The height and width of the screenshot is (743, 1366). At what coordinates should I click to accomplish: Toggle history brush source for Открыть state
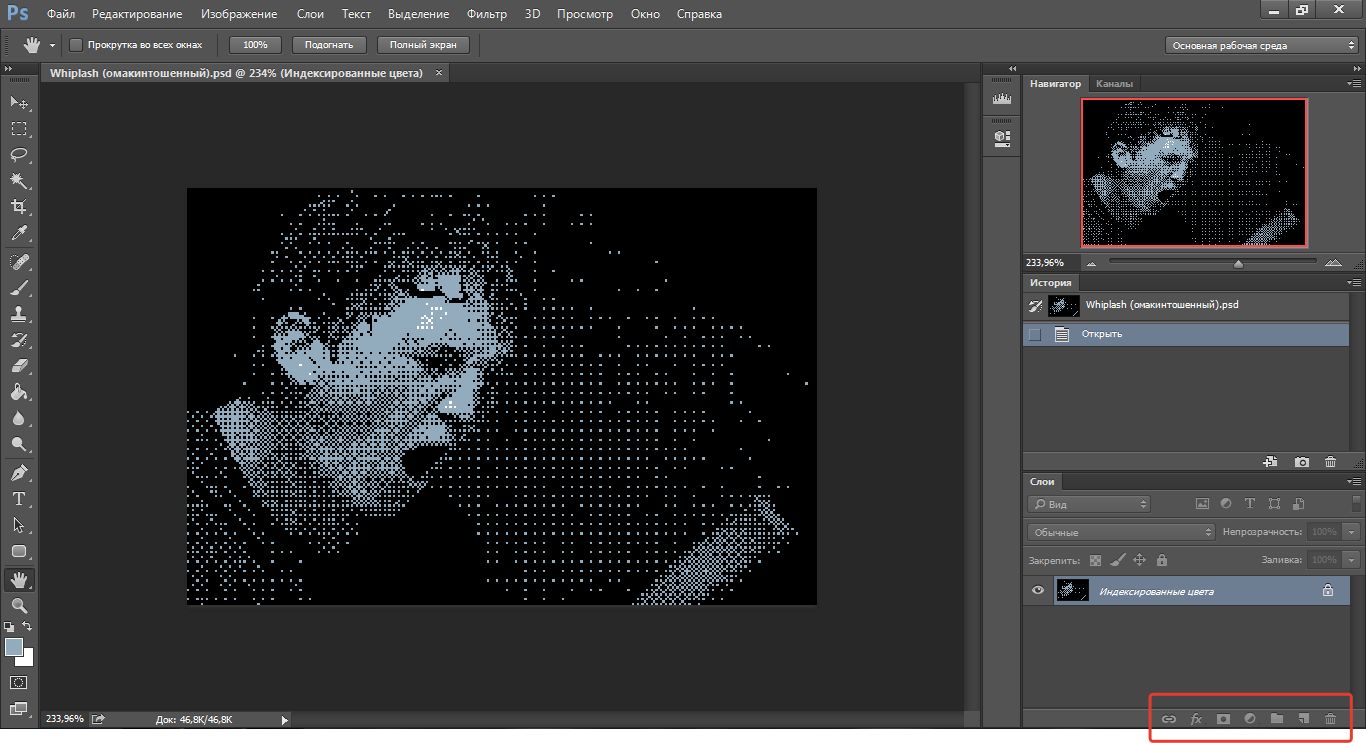[x=1035, y=334]
